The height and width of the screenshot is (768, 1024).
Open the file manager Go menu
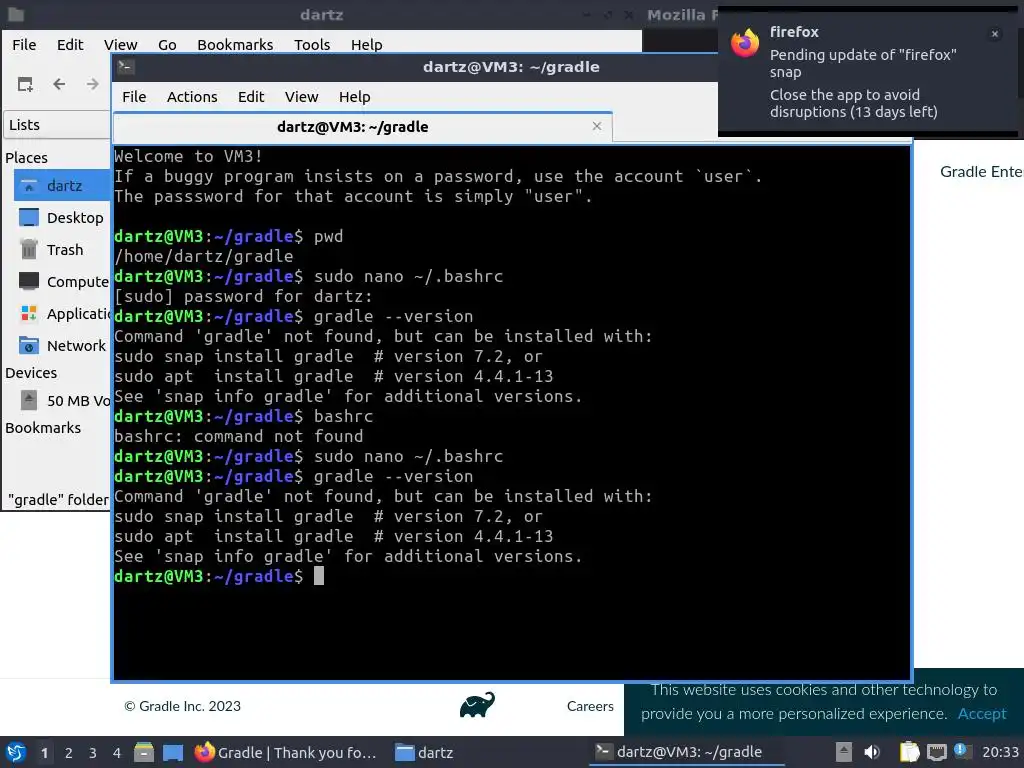tap(167, 44)
